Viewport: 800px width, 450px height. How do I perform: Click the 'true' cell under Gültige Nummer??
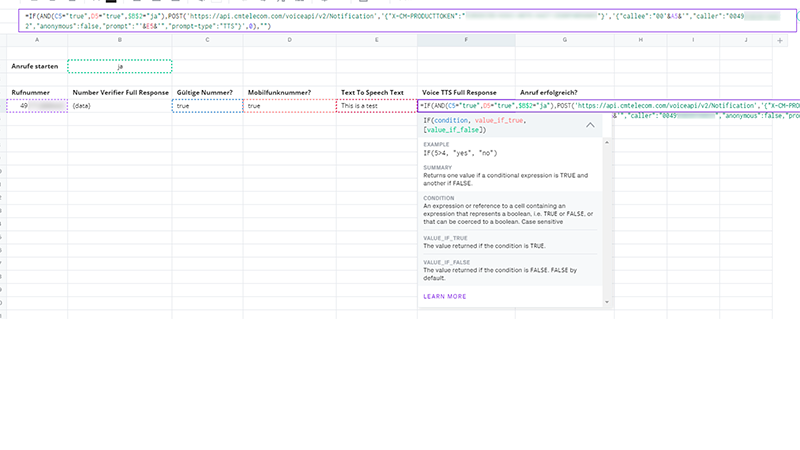click(x=206, y=105)
